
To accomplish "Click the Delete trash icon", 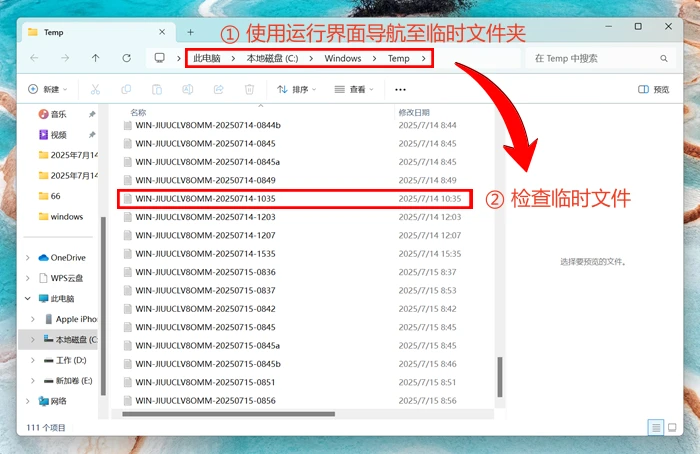I will pos(249,89).
